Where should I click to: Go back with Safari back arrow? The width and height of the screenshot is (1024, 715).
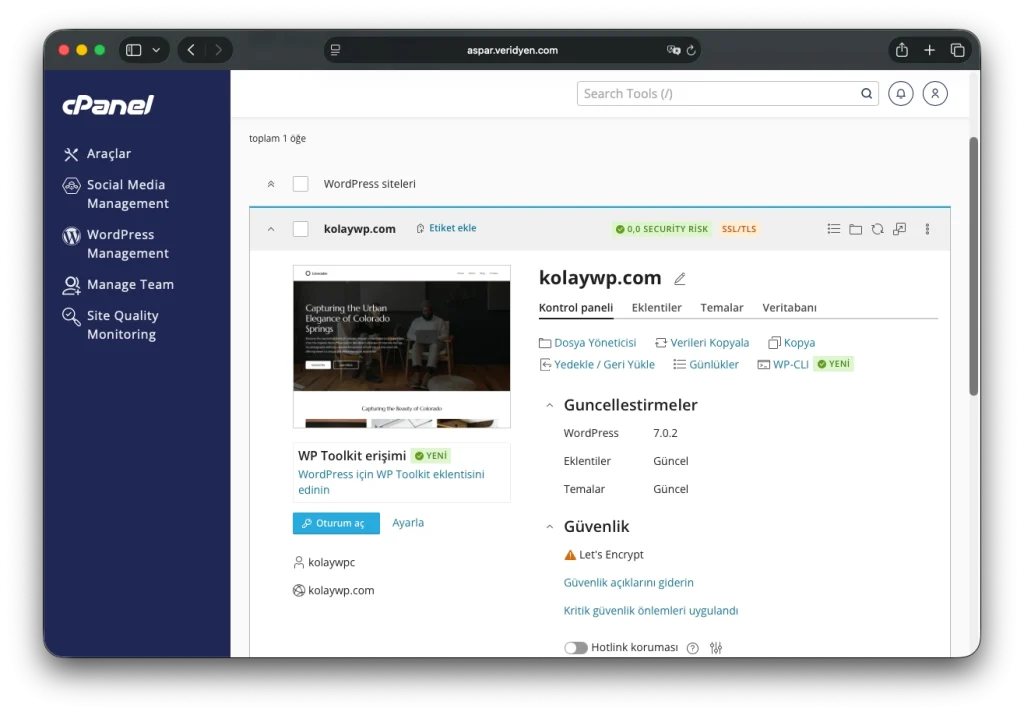191,50
